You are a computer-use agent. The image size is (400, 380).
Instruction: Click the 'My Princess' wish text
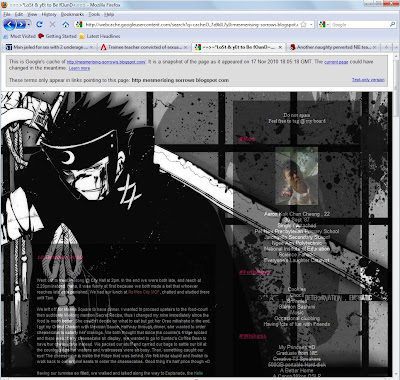click(x=297, y=347)
